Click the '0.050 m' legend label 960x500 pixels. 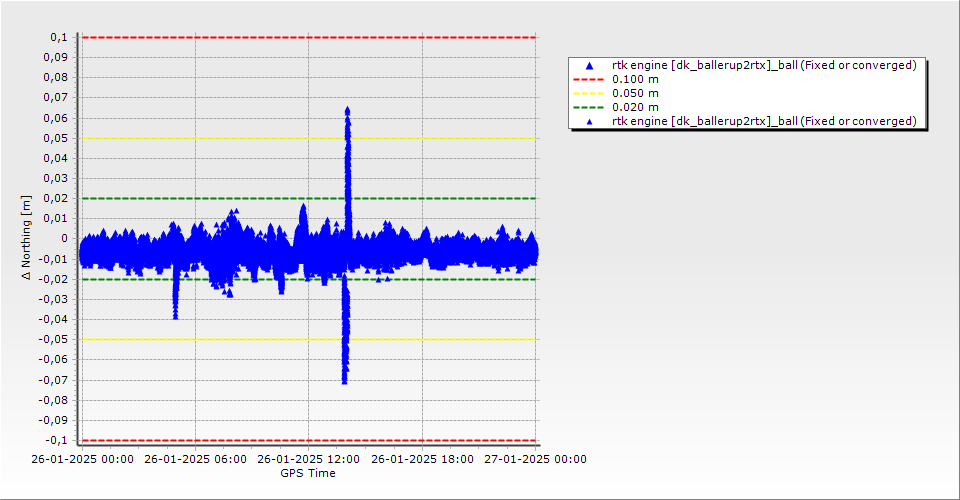pos(636,94)
